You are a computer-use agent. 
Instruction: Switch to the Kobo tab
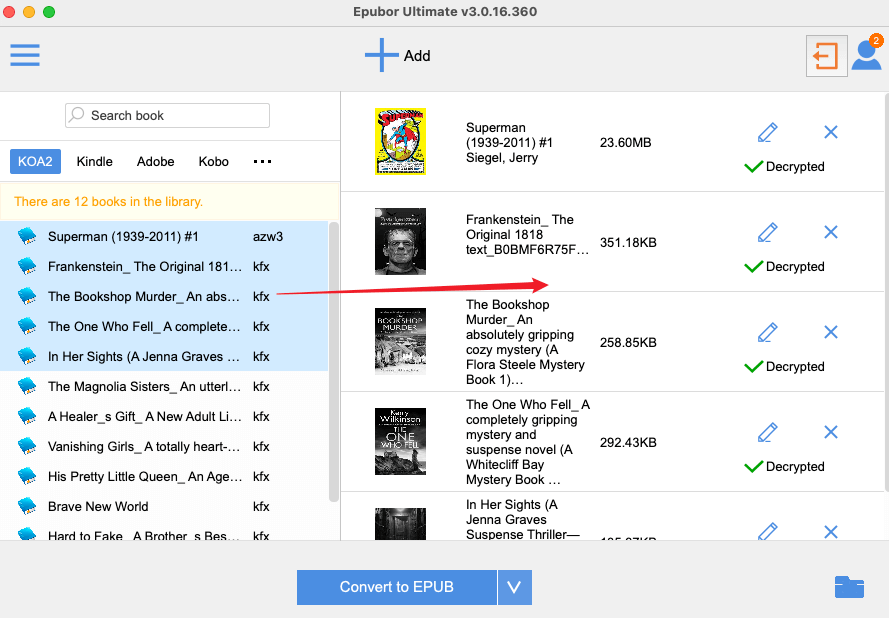214,162
